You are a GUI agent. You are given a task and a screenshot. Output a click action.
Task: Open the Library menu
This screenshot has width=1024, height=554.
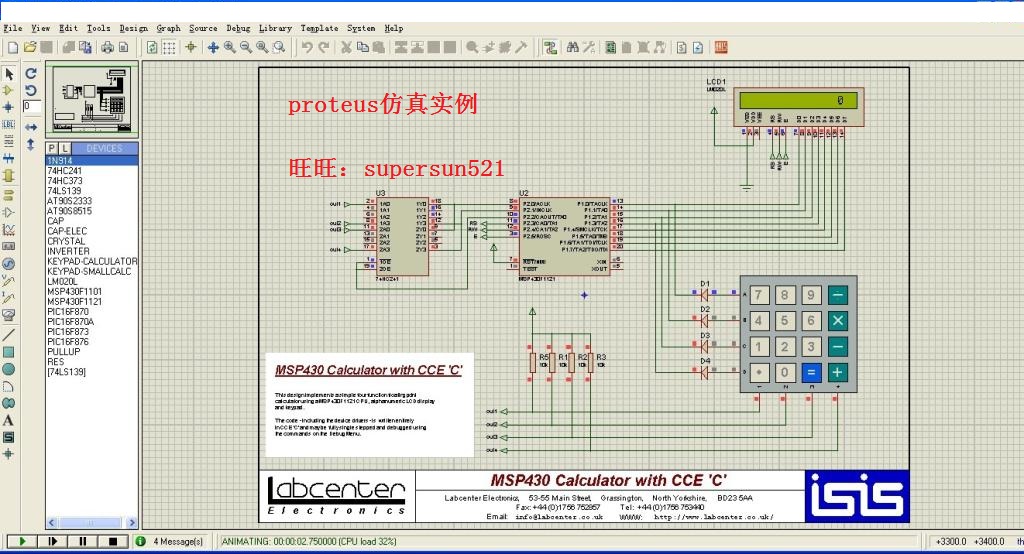click(275, 28)
